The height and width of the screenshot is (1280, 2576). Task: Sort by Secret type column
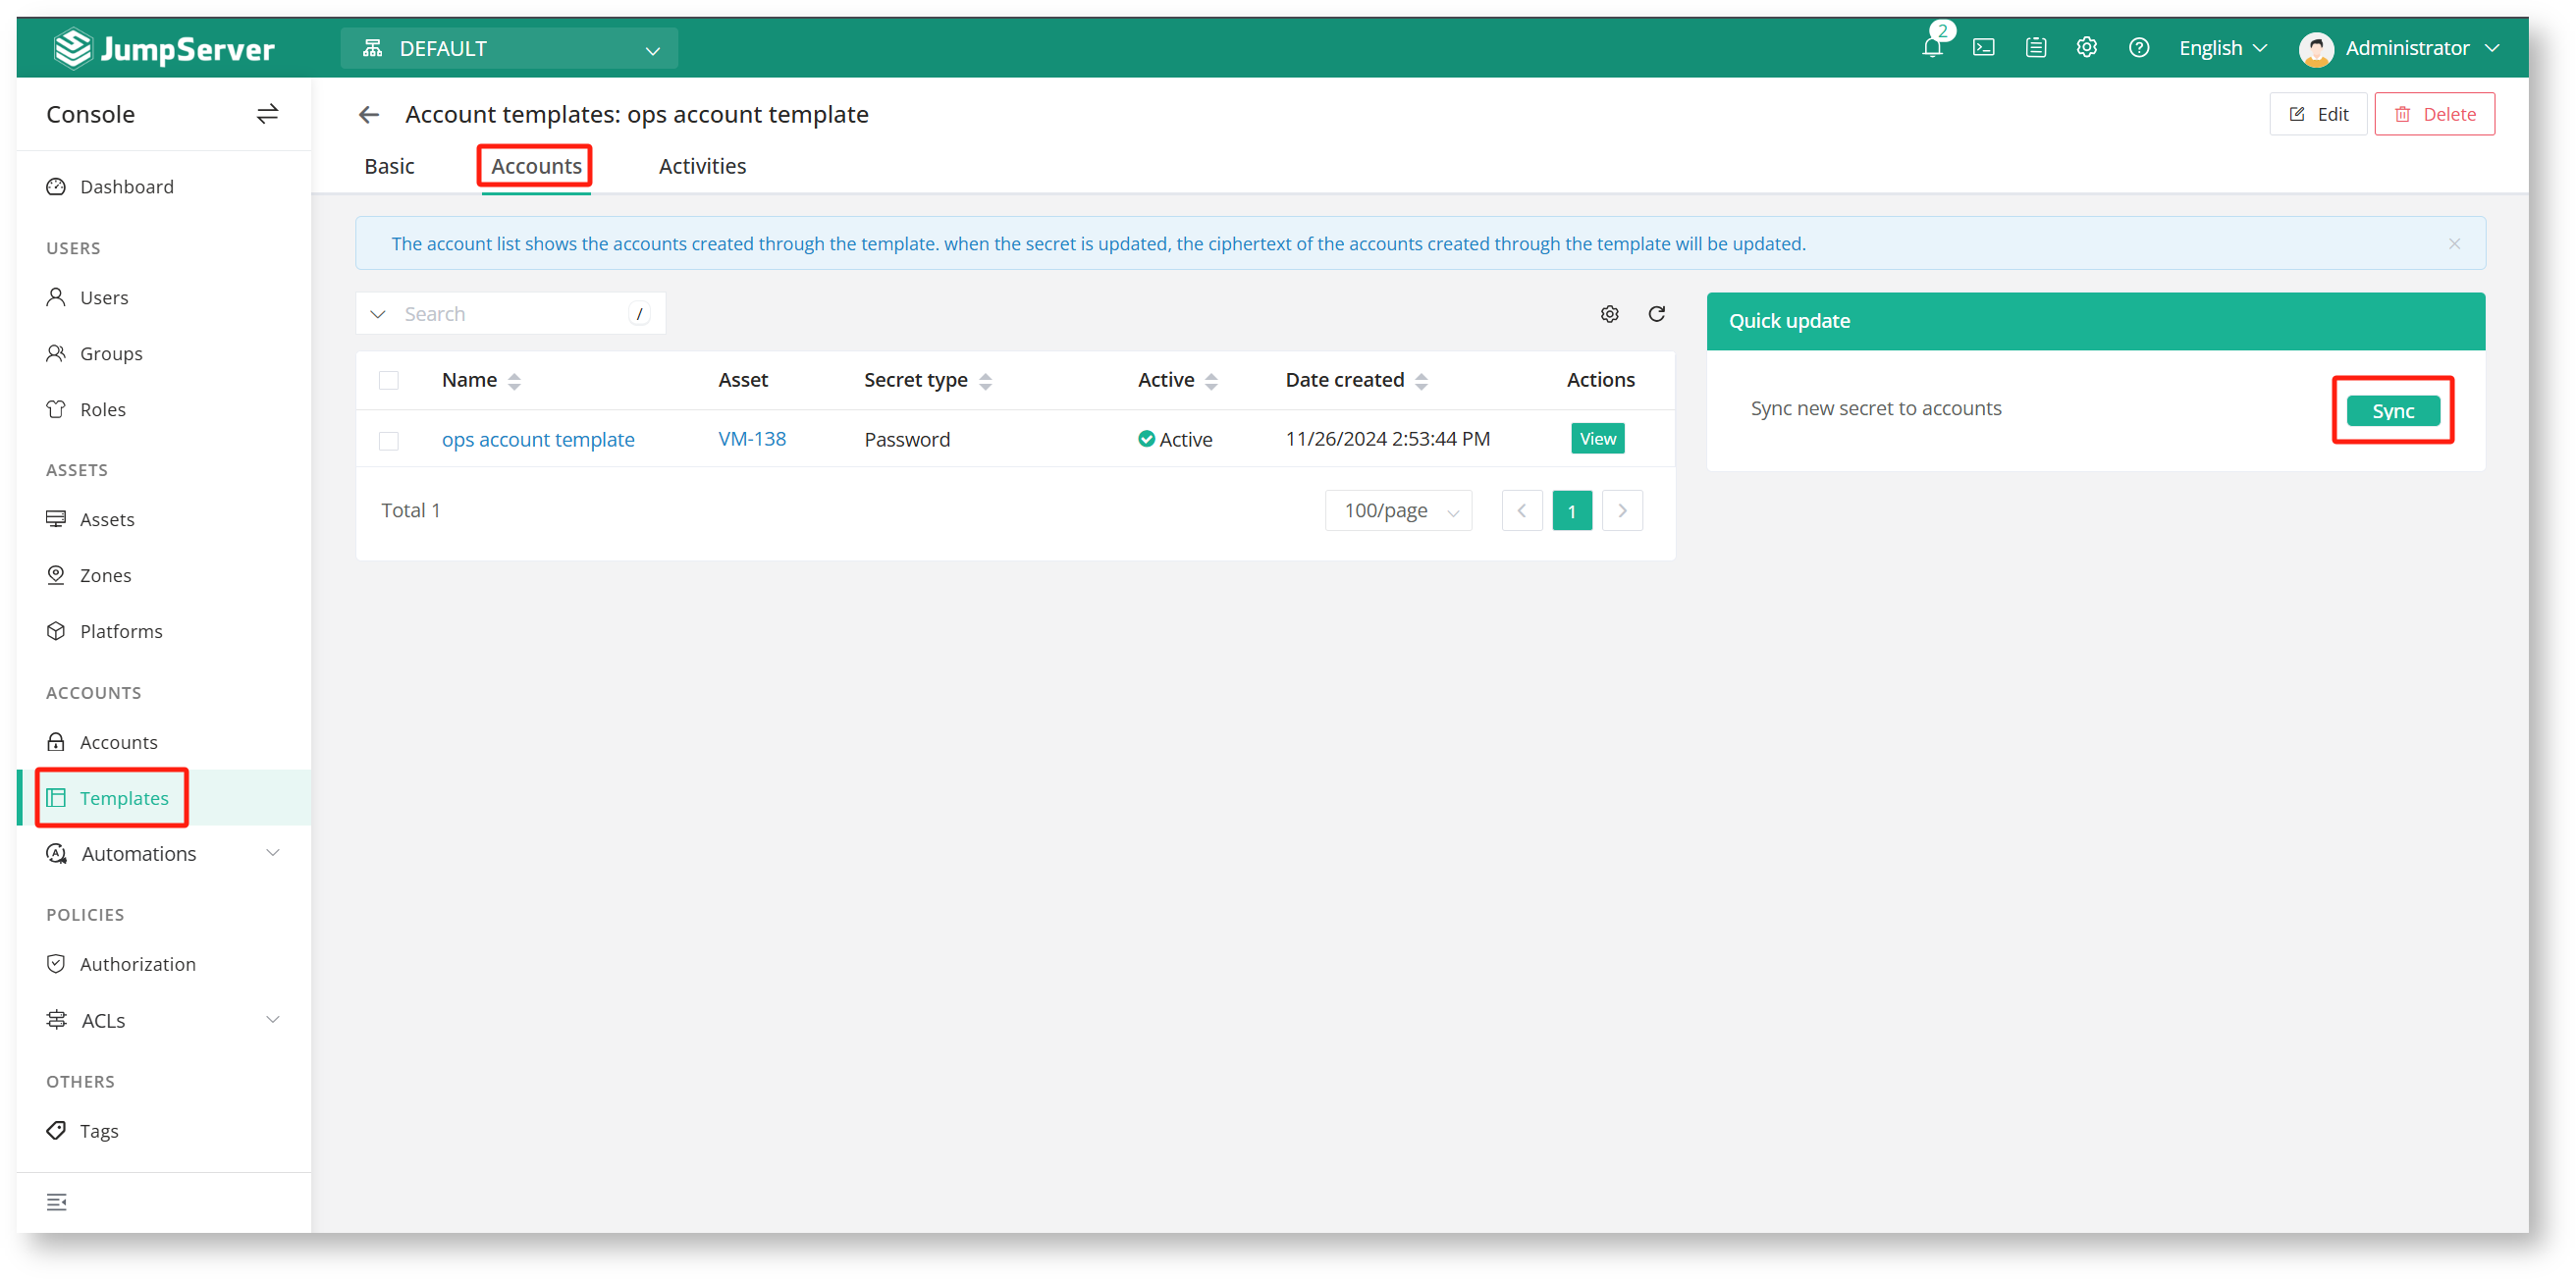[985, 381]
